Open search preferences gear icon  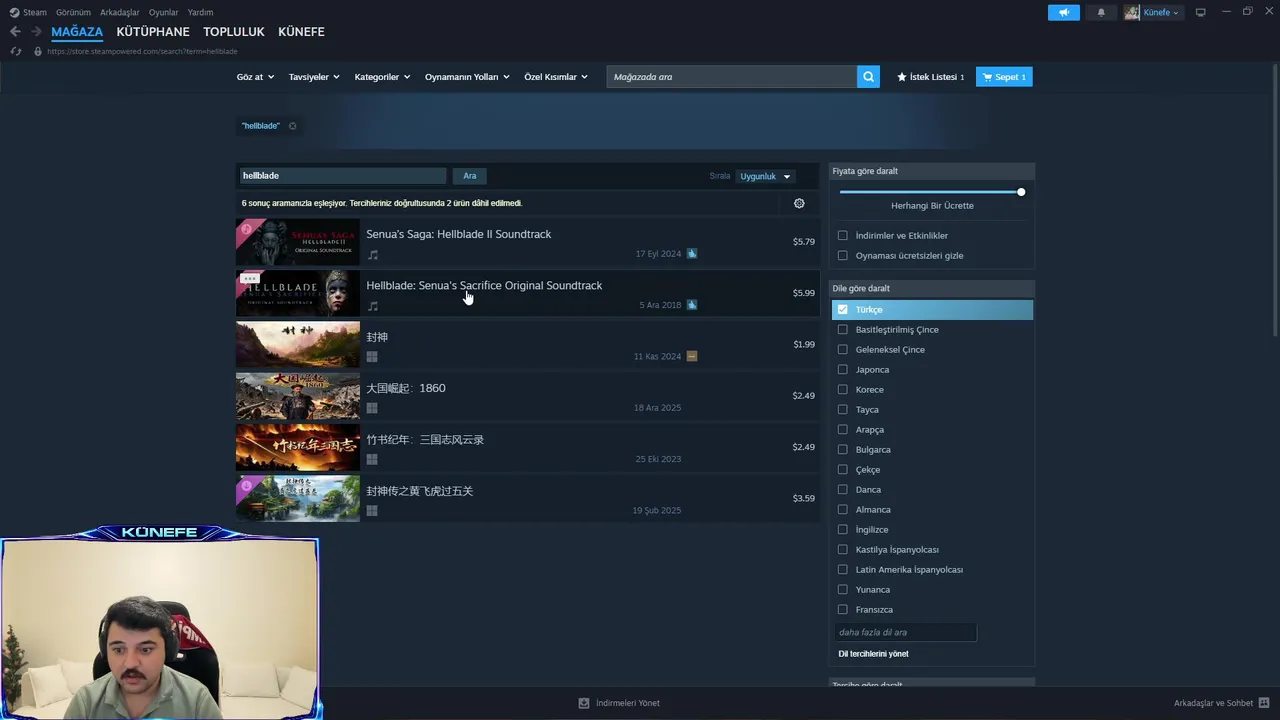pyautogui.click(x=799, y=203)
